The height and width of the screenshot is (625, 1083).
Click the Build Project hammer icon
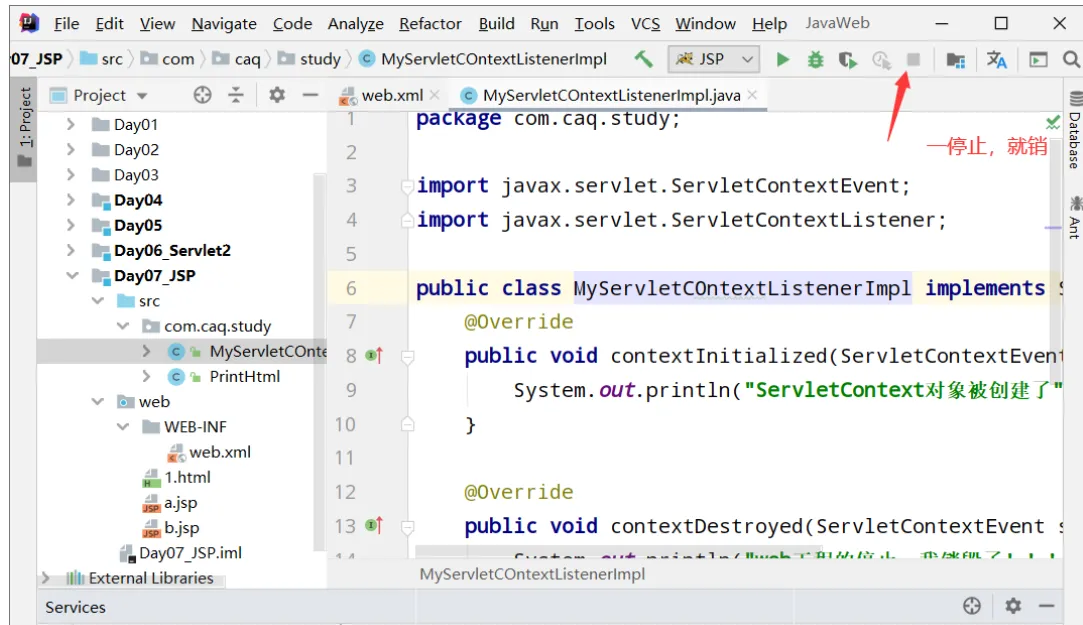(644, 59)
